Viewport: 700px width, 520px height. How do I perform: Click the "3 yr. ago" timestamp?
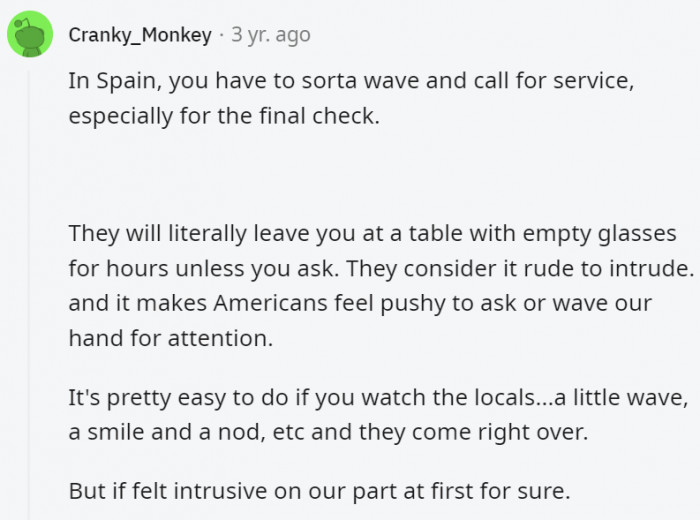(x=271, y=35)
